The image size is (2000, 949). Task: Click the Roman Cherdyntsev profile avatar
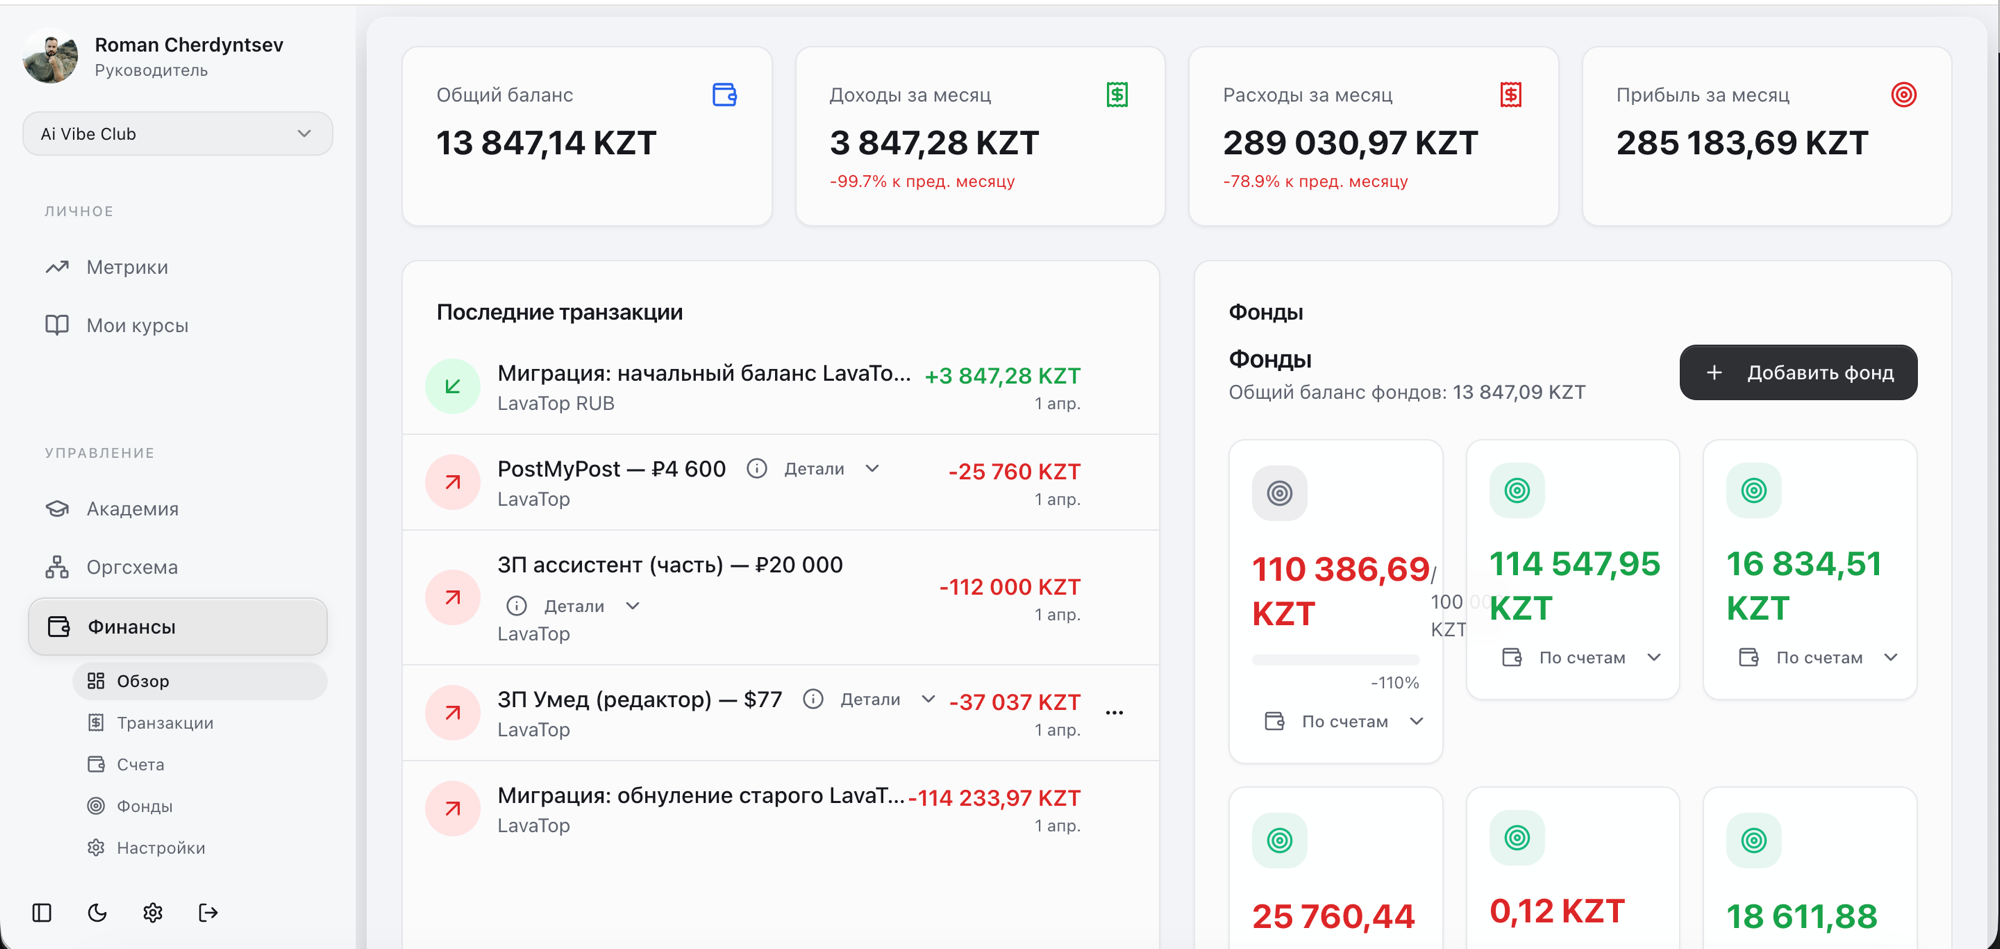[x=50, y=56]
